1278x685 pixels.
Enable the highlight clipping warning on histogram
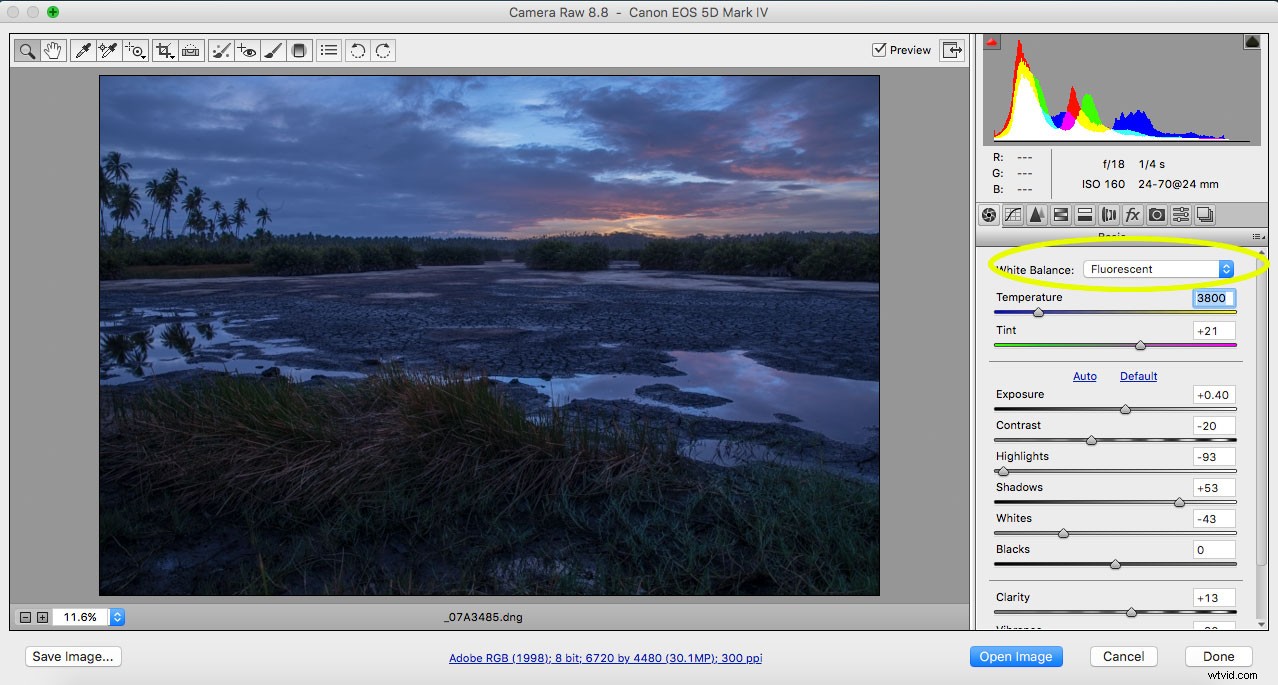coord(1251,42)
